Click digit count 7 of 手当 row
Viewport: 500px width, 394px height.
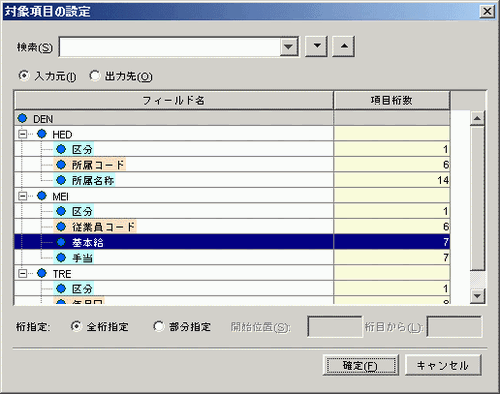[392, 258]
